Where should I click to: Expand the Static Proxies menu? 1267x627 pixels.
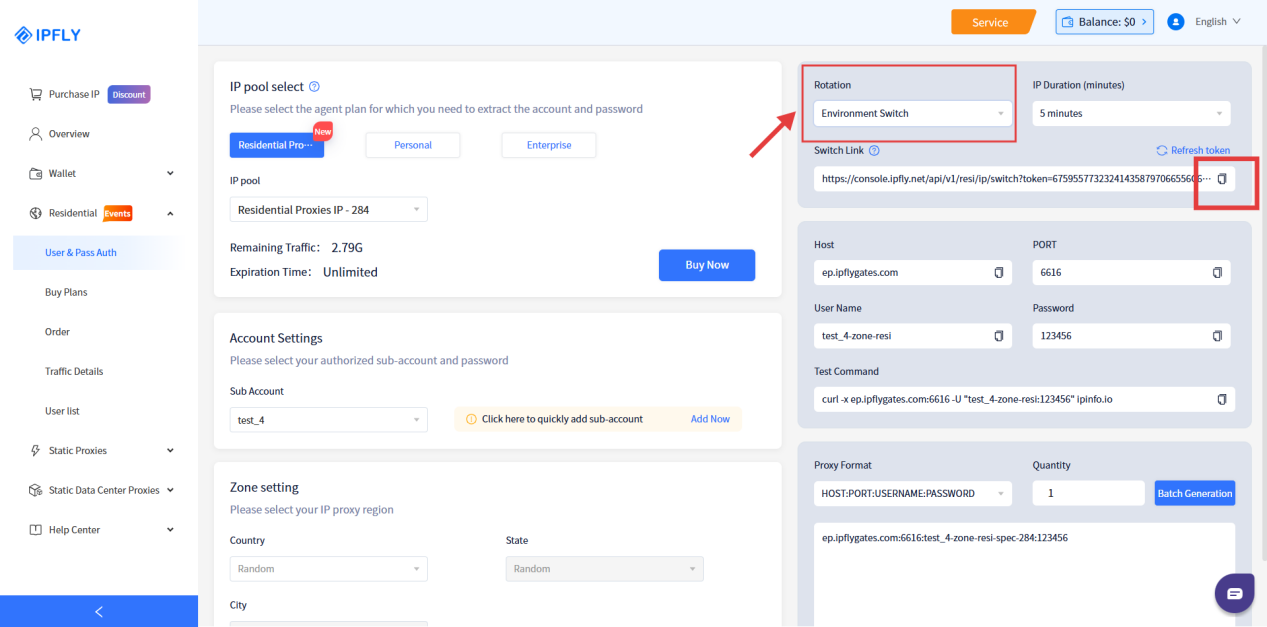pyautogui.click(x=170, y=451)
